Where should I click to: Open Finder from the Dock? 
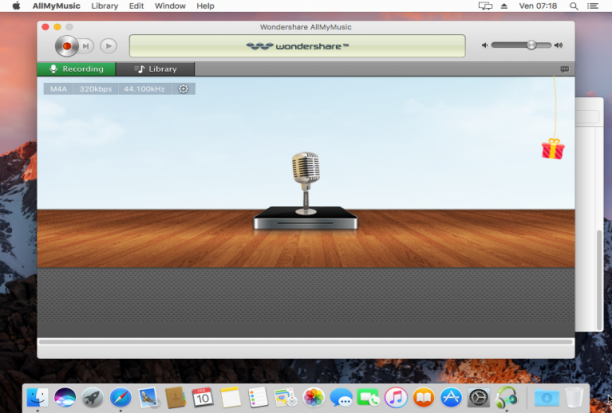click(x=37, y=398)
